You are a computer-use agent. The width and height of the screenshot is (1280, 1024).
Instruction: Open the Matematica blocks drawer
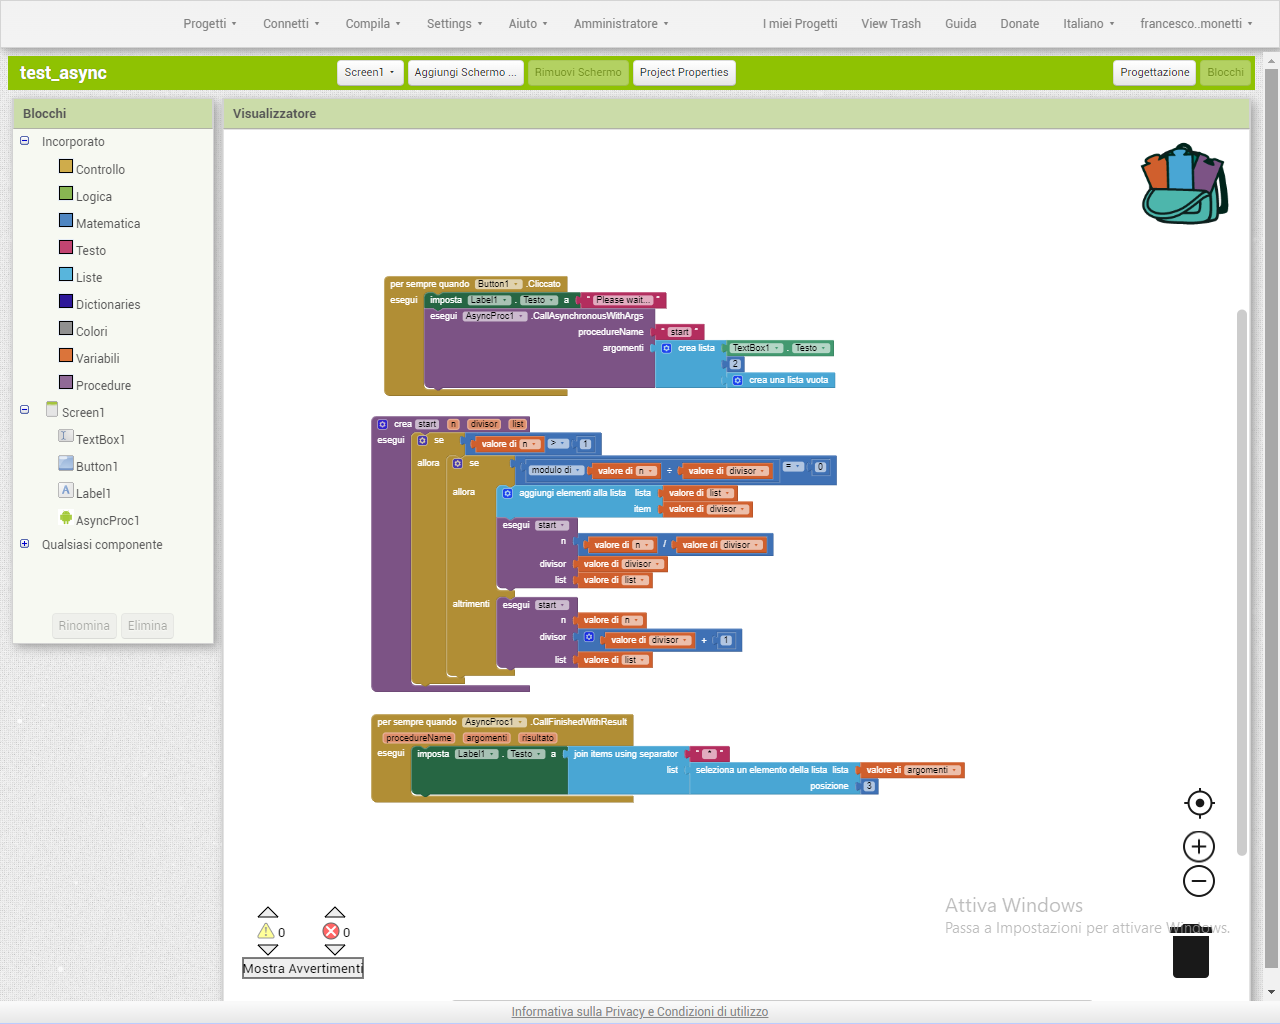coord(107,223)
